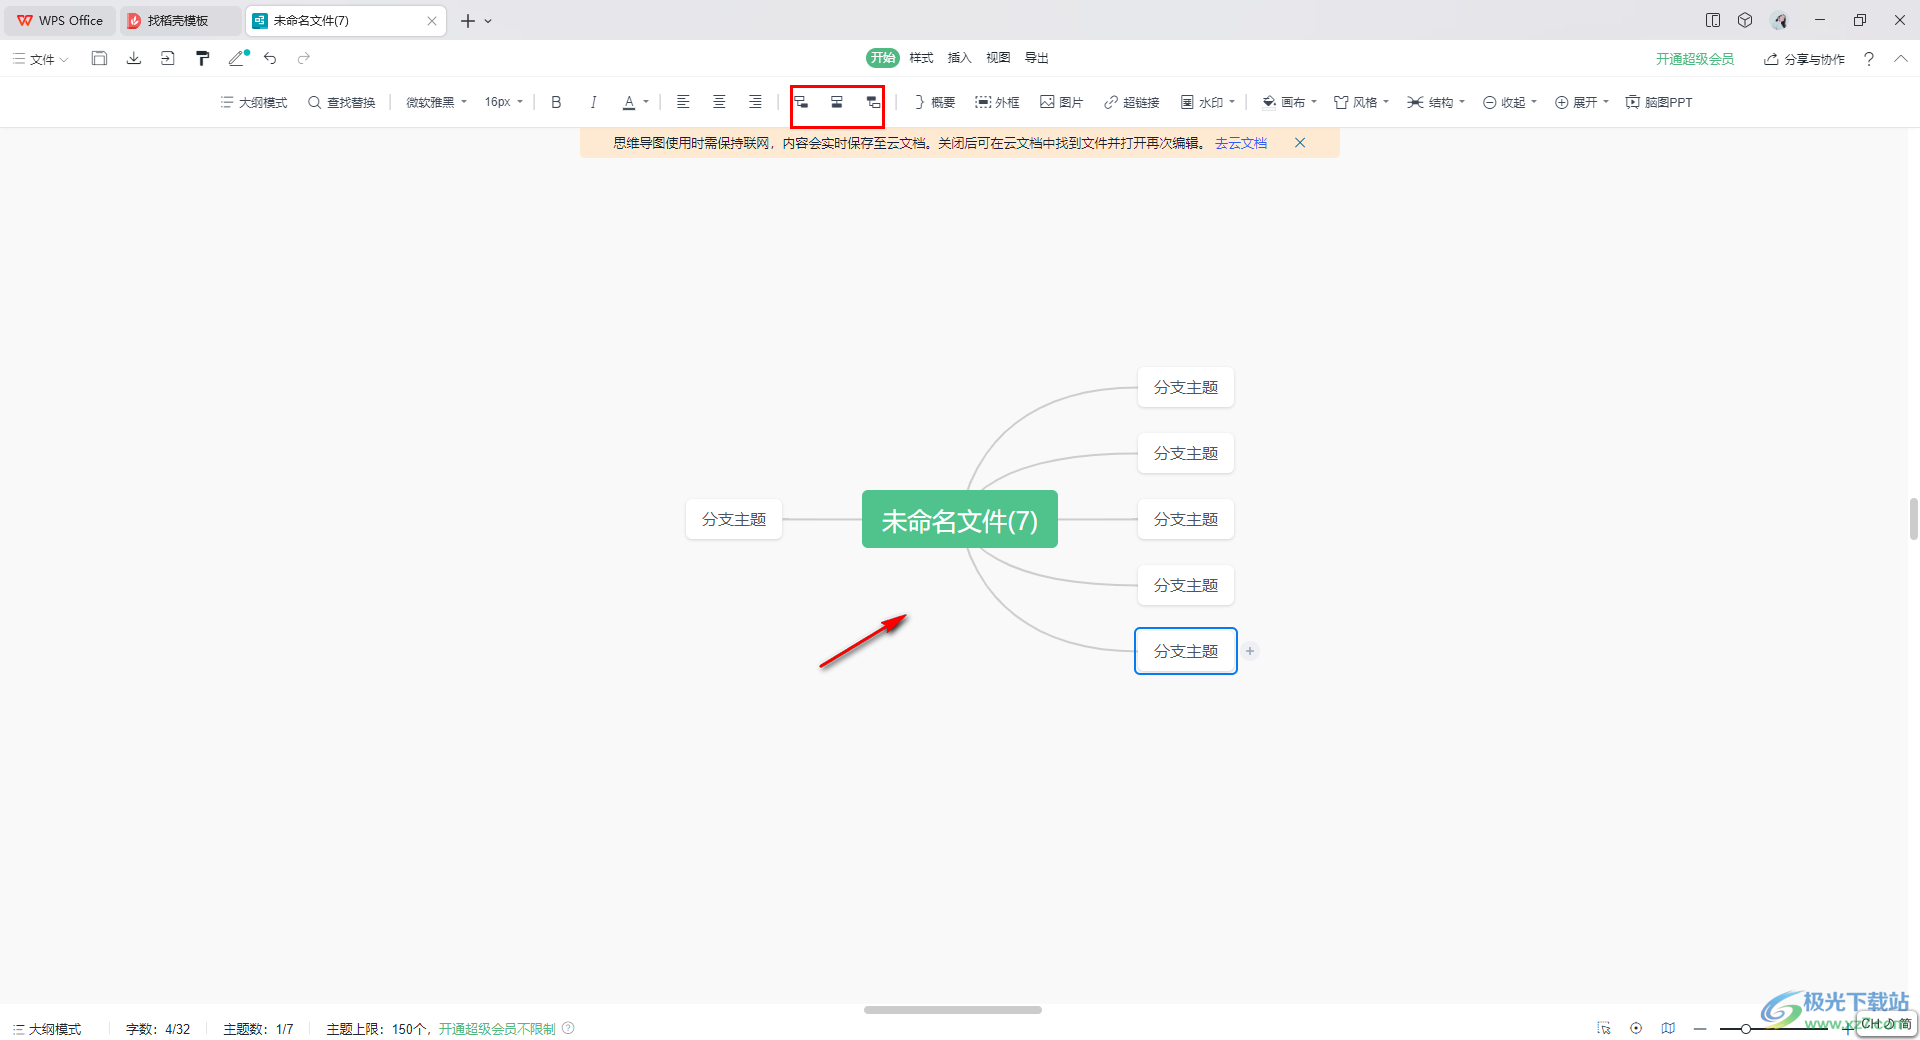The image size is (1920, 1040).
Task: Select the 视图 ribbon tab
Action: [998, 58]
